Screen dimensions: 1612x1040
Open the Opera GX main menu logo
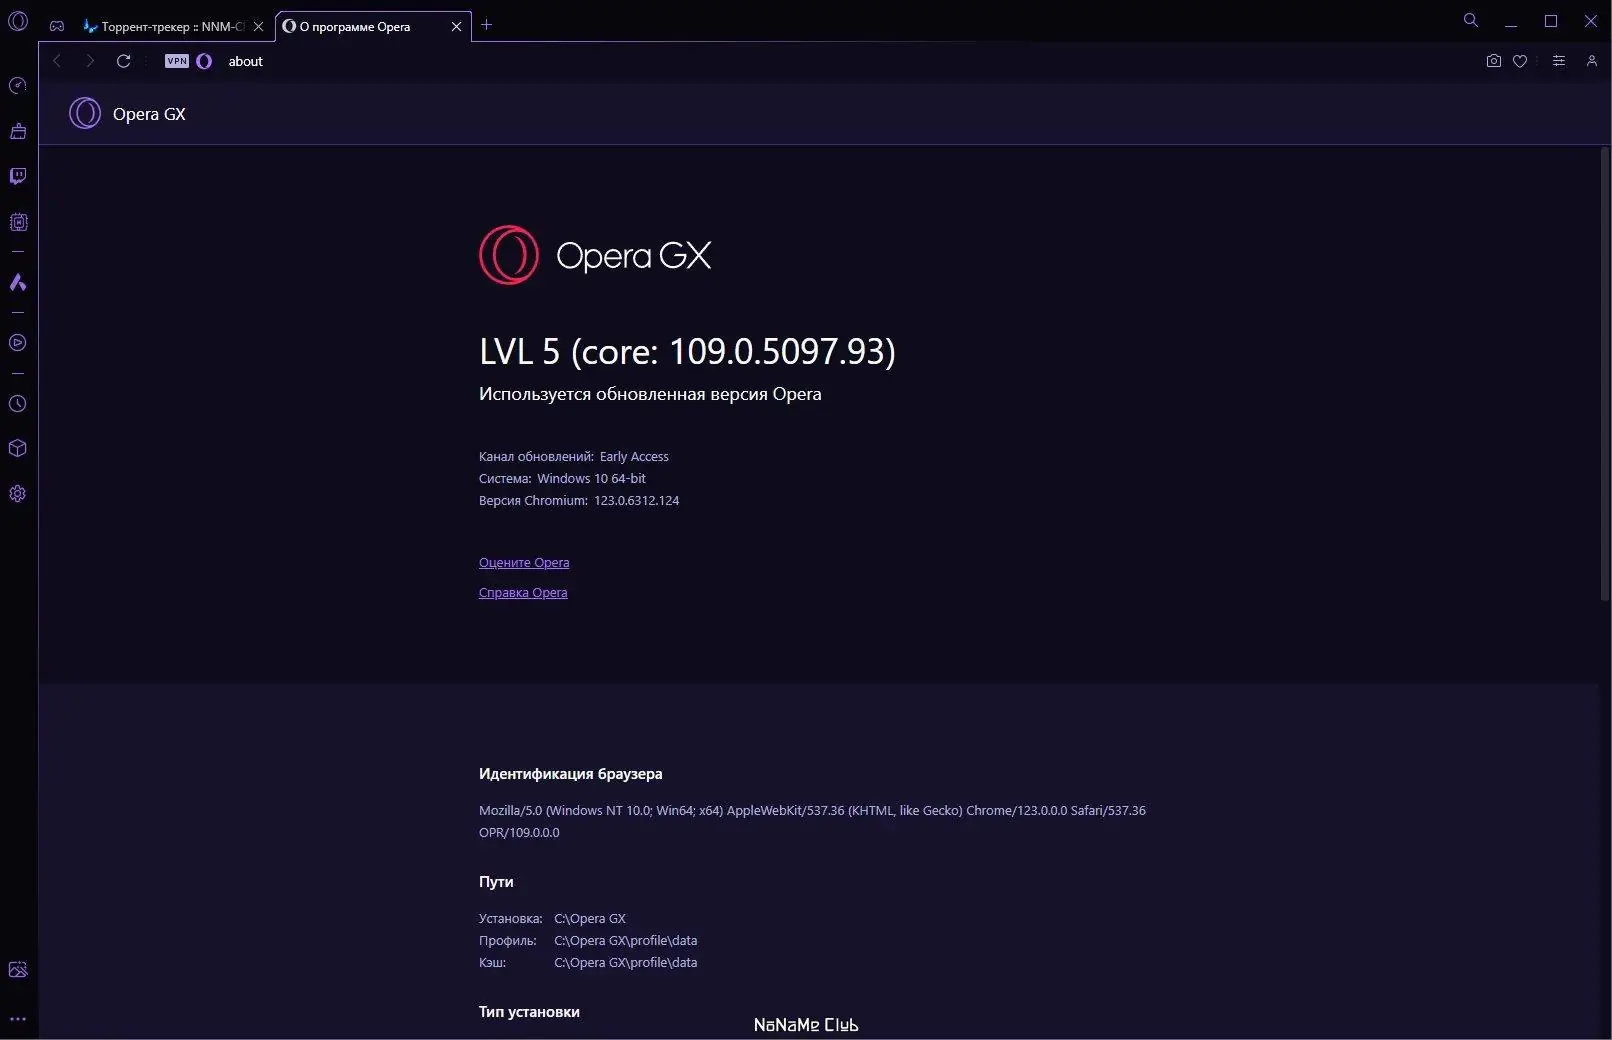click(x=18, y=20)
